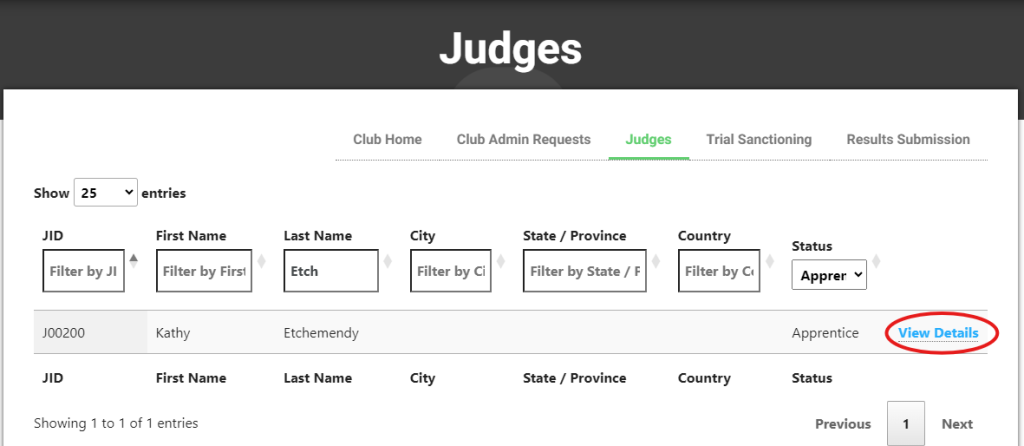Sort by Status using the sort arrows
Viewport: 1024px width, 446px height.
tap(876, 262)
